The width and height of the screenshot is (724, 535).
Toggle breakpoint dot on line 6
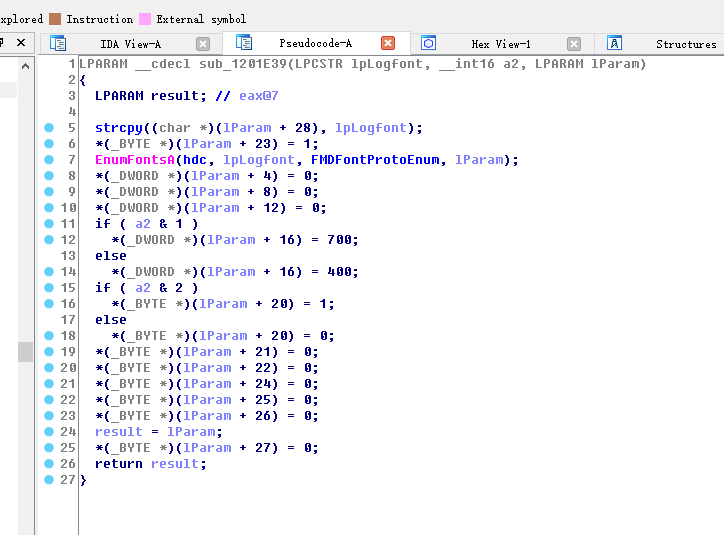49,144
